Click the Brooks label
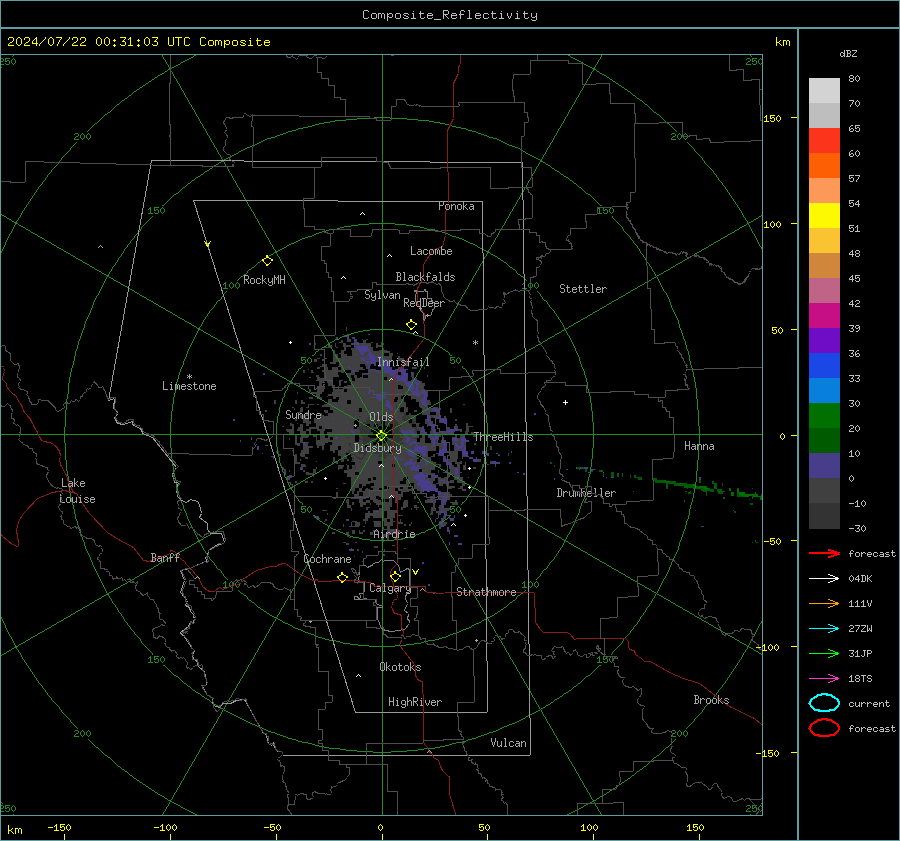Screen dimensions: 900x841 (711, 700)
